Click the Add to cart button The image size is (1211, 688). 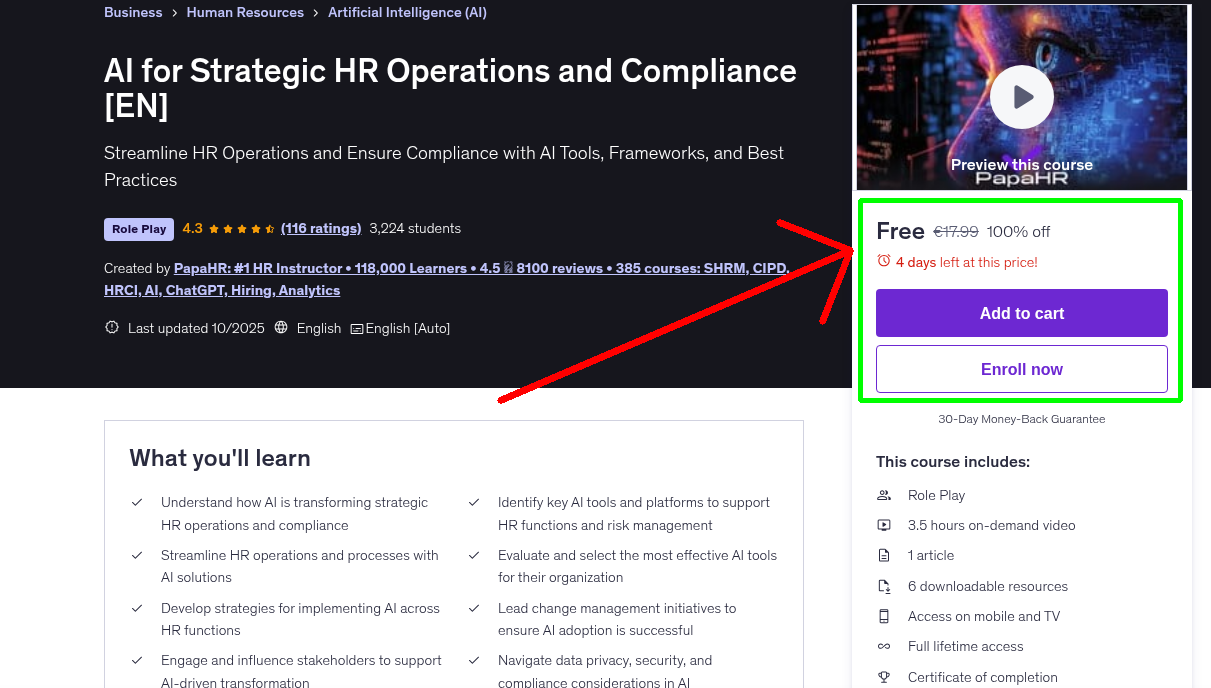(1021, 312)
